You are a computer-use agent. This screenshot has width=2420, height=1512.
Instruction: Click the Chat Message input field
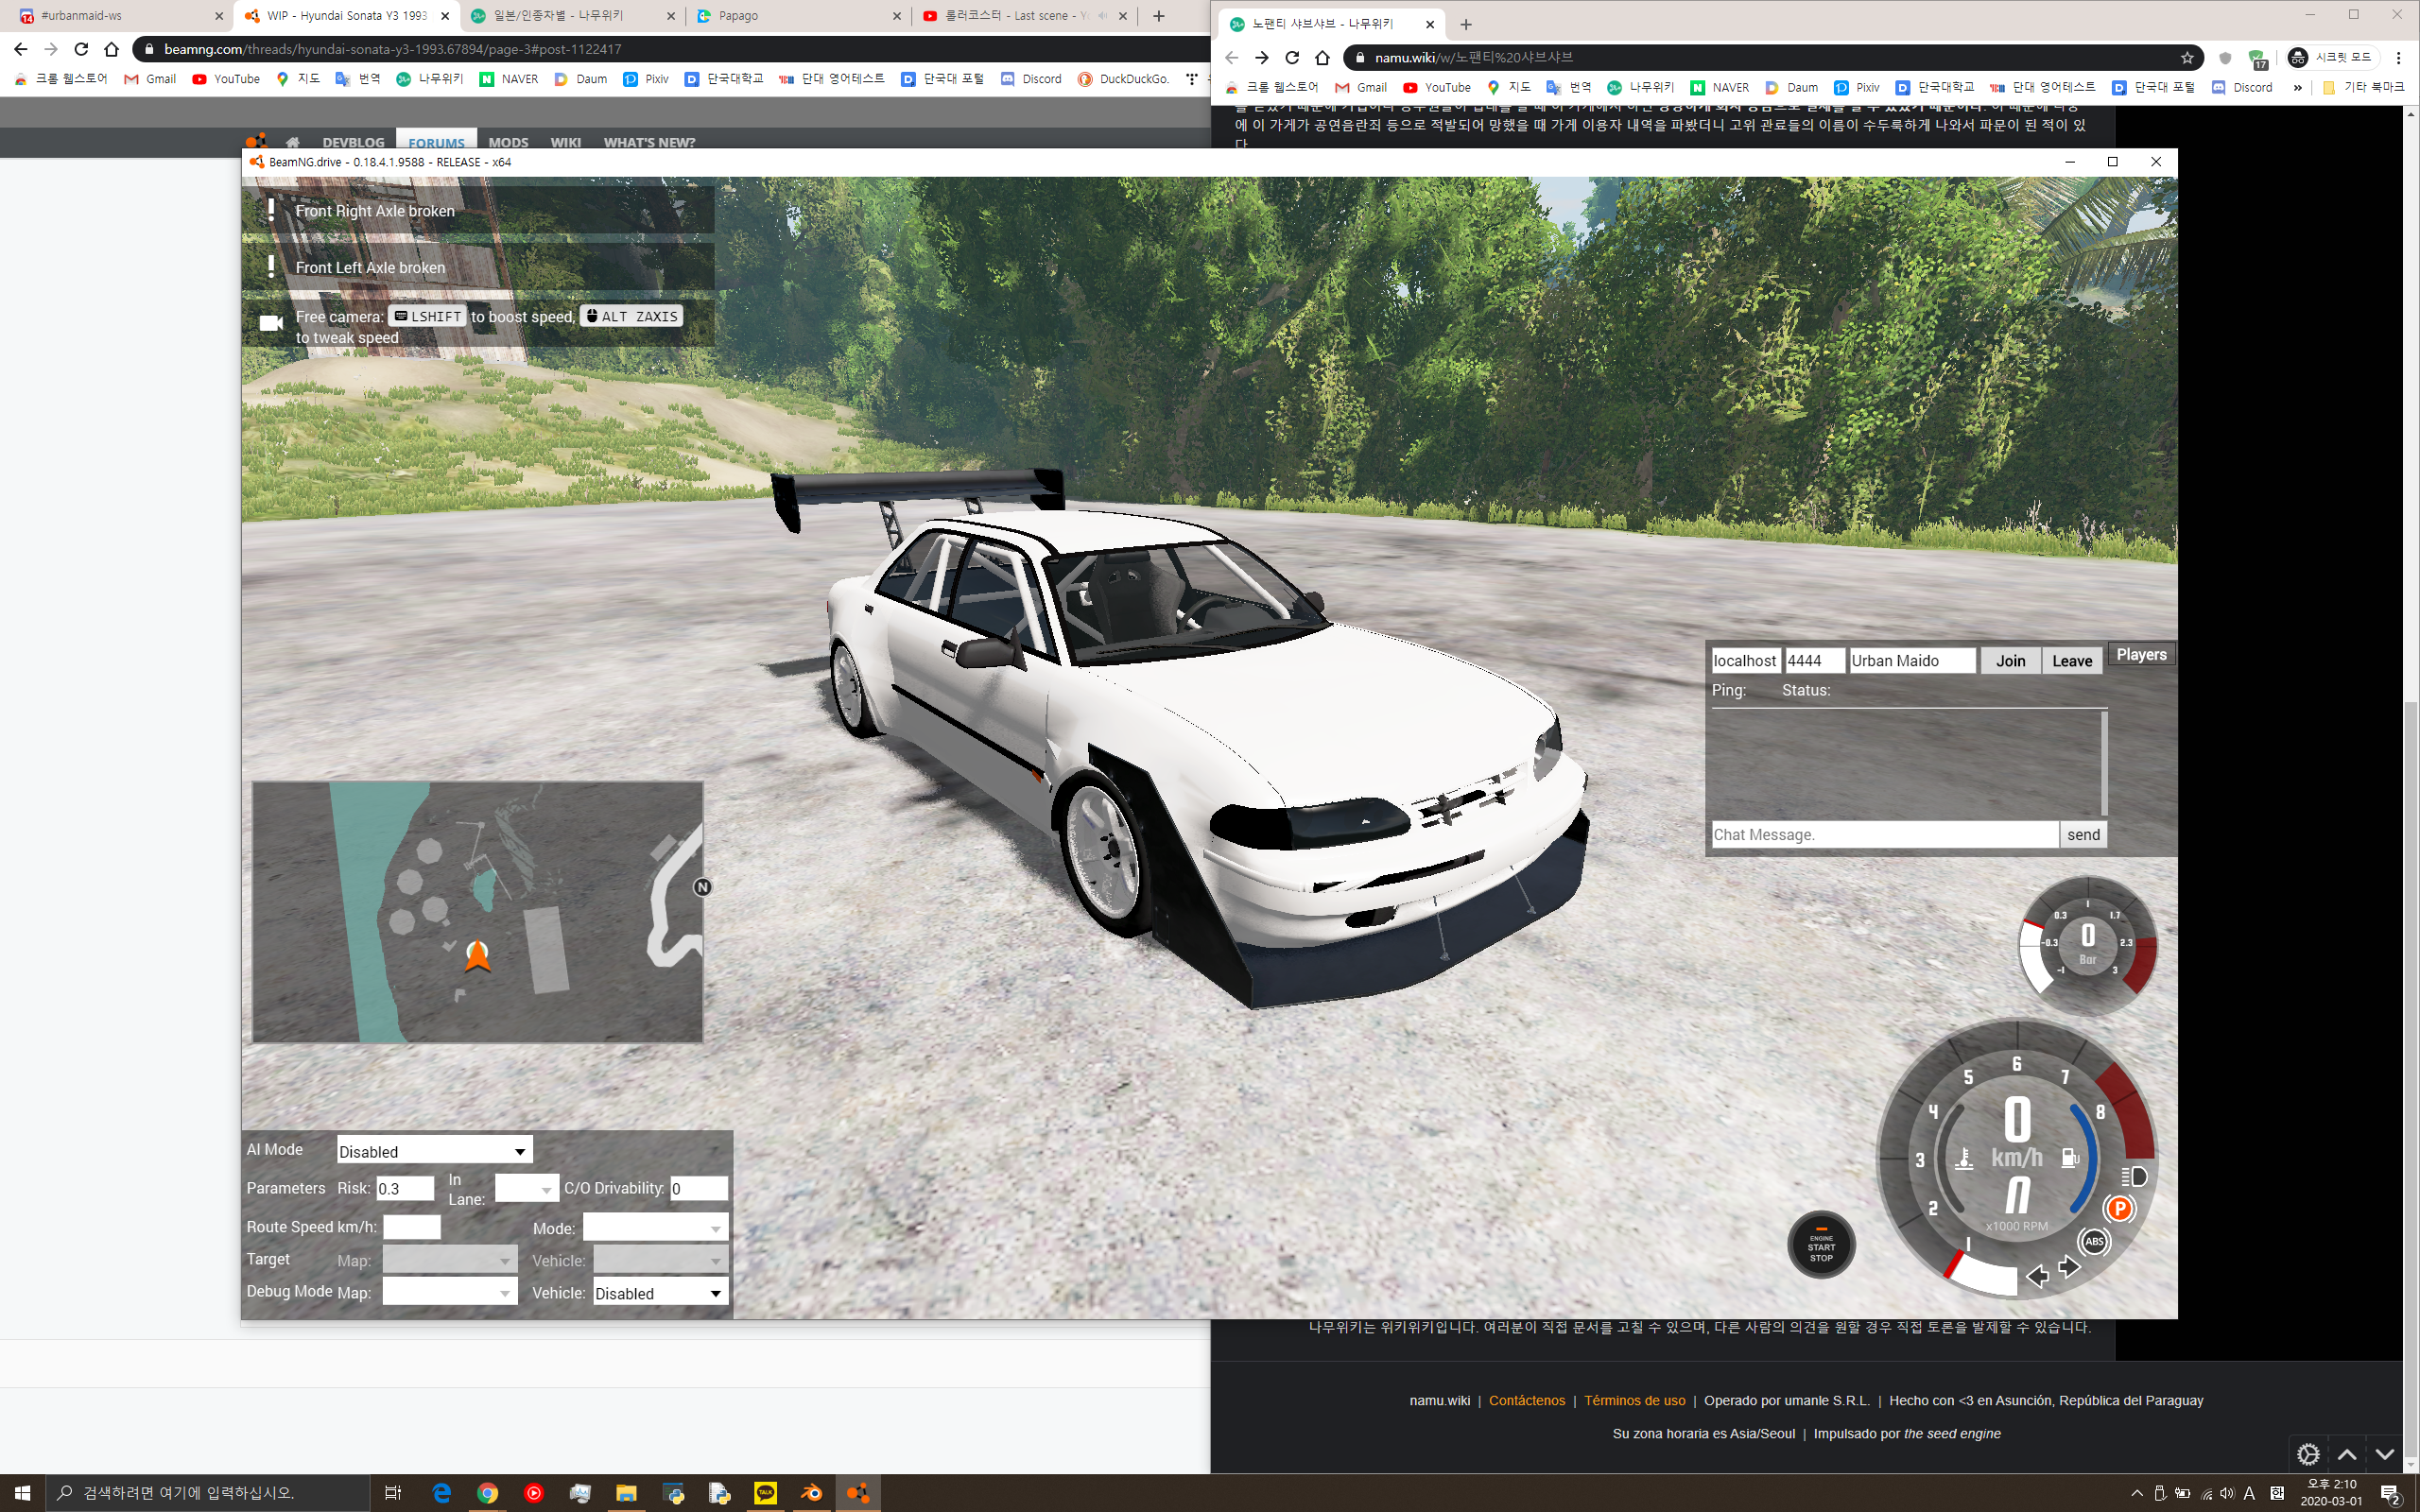pyautogui.click(x=1883, y=834)
